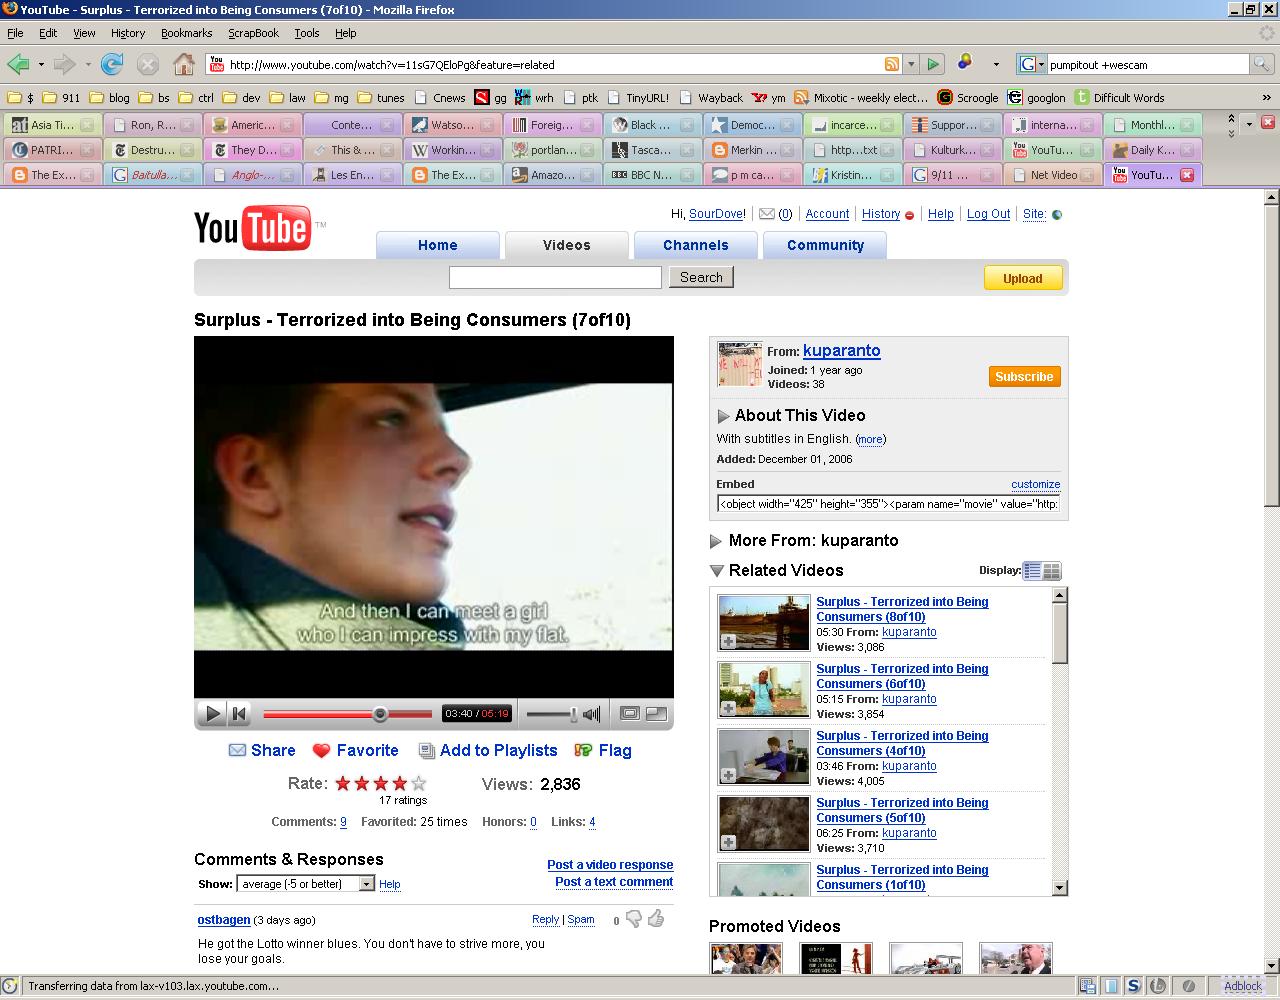
Task: Click the thumbs down on ostbagen's comment
Action: click(x=633, y=919)
